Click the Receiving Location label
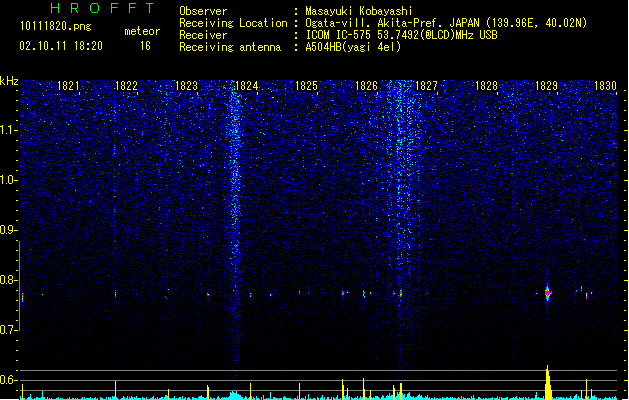The image size is (629, 400). [x=233, y=23]
